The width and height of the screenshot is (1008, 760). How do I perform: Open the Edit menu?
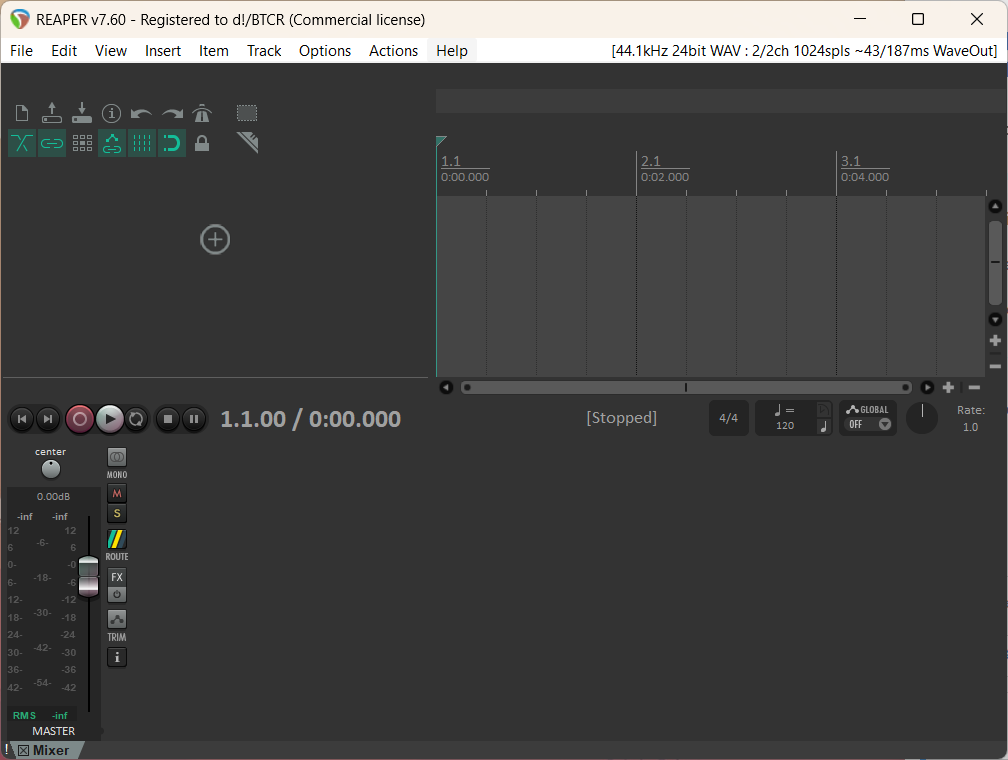pos(64,51)
